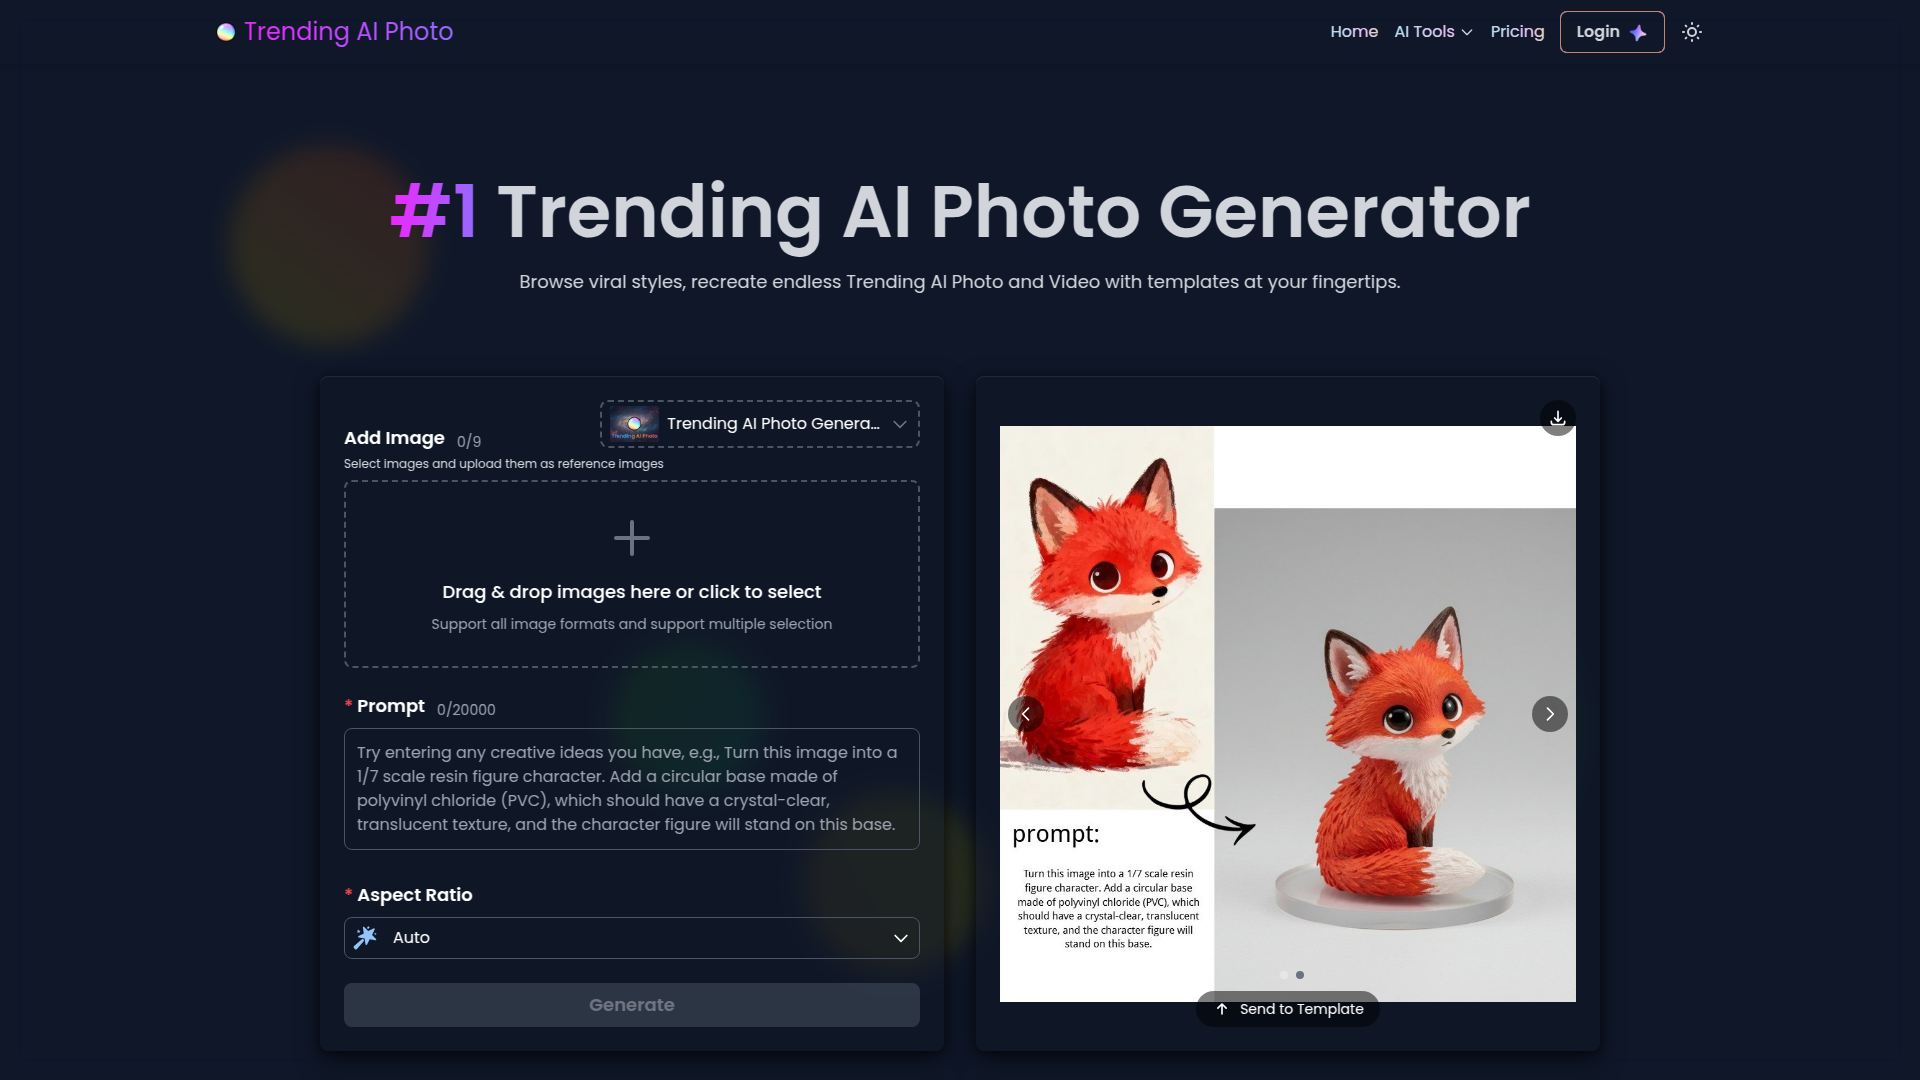The image size is (1920, 1080).
Task: Click the template thumbnail in model selector
Action: coord(634,424)
